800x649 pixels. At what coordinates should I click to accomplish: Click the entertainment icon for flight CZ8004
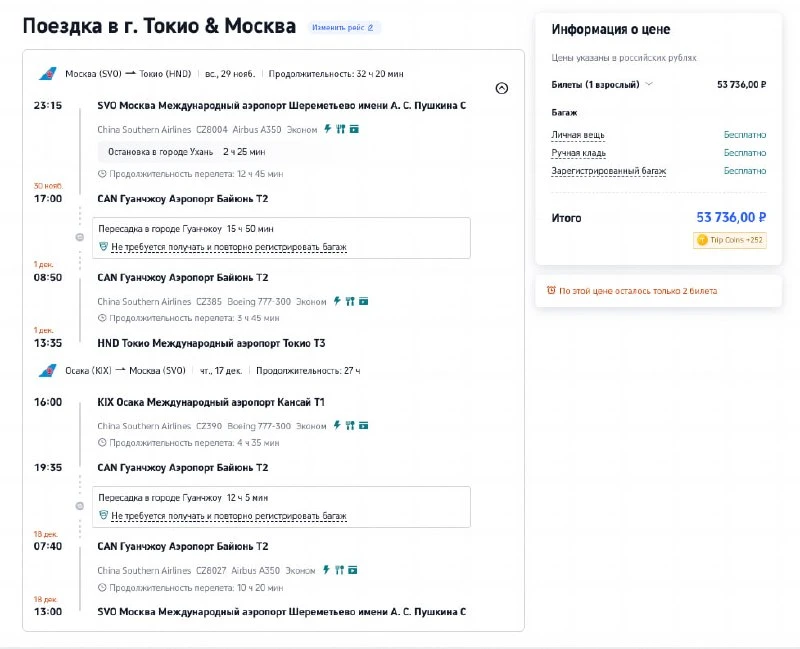[354, 129]
